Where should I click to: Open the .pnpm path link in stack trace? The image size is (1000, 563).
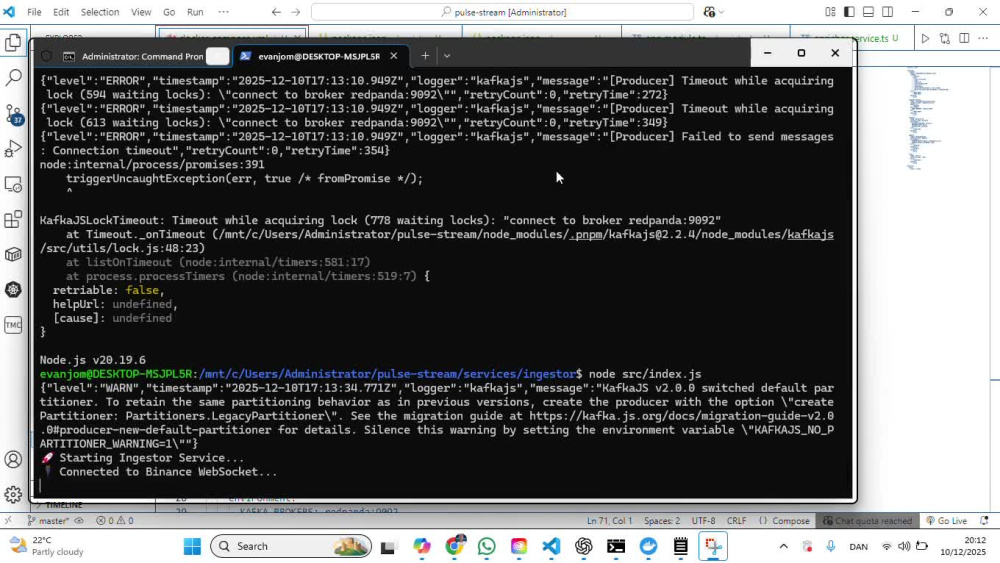pos(585,235)
